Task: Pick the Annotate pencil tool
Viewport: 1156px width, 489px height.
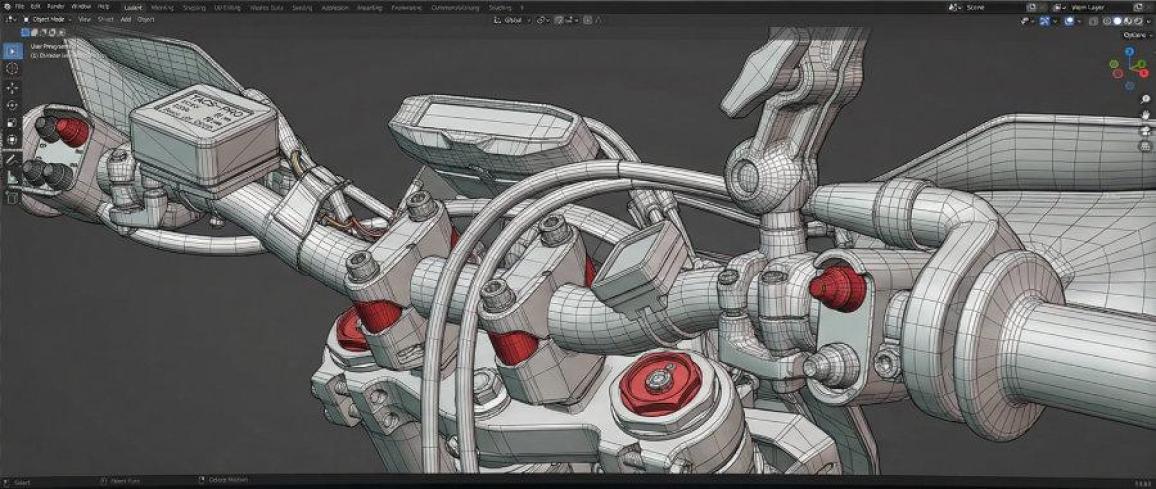Action: point(12,159)
